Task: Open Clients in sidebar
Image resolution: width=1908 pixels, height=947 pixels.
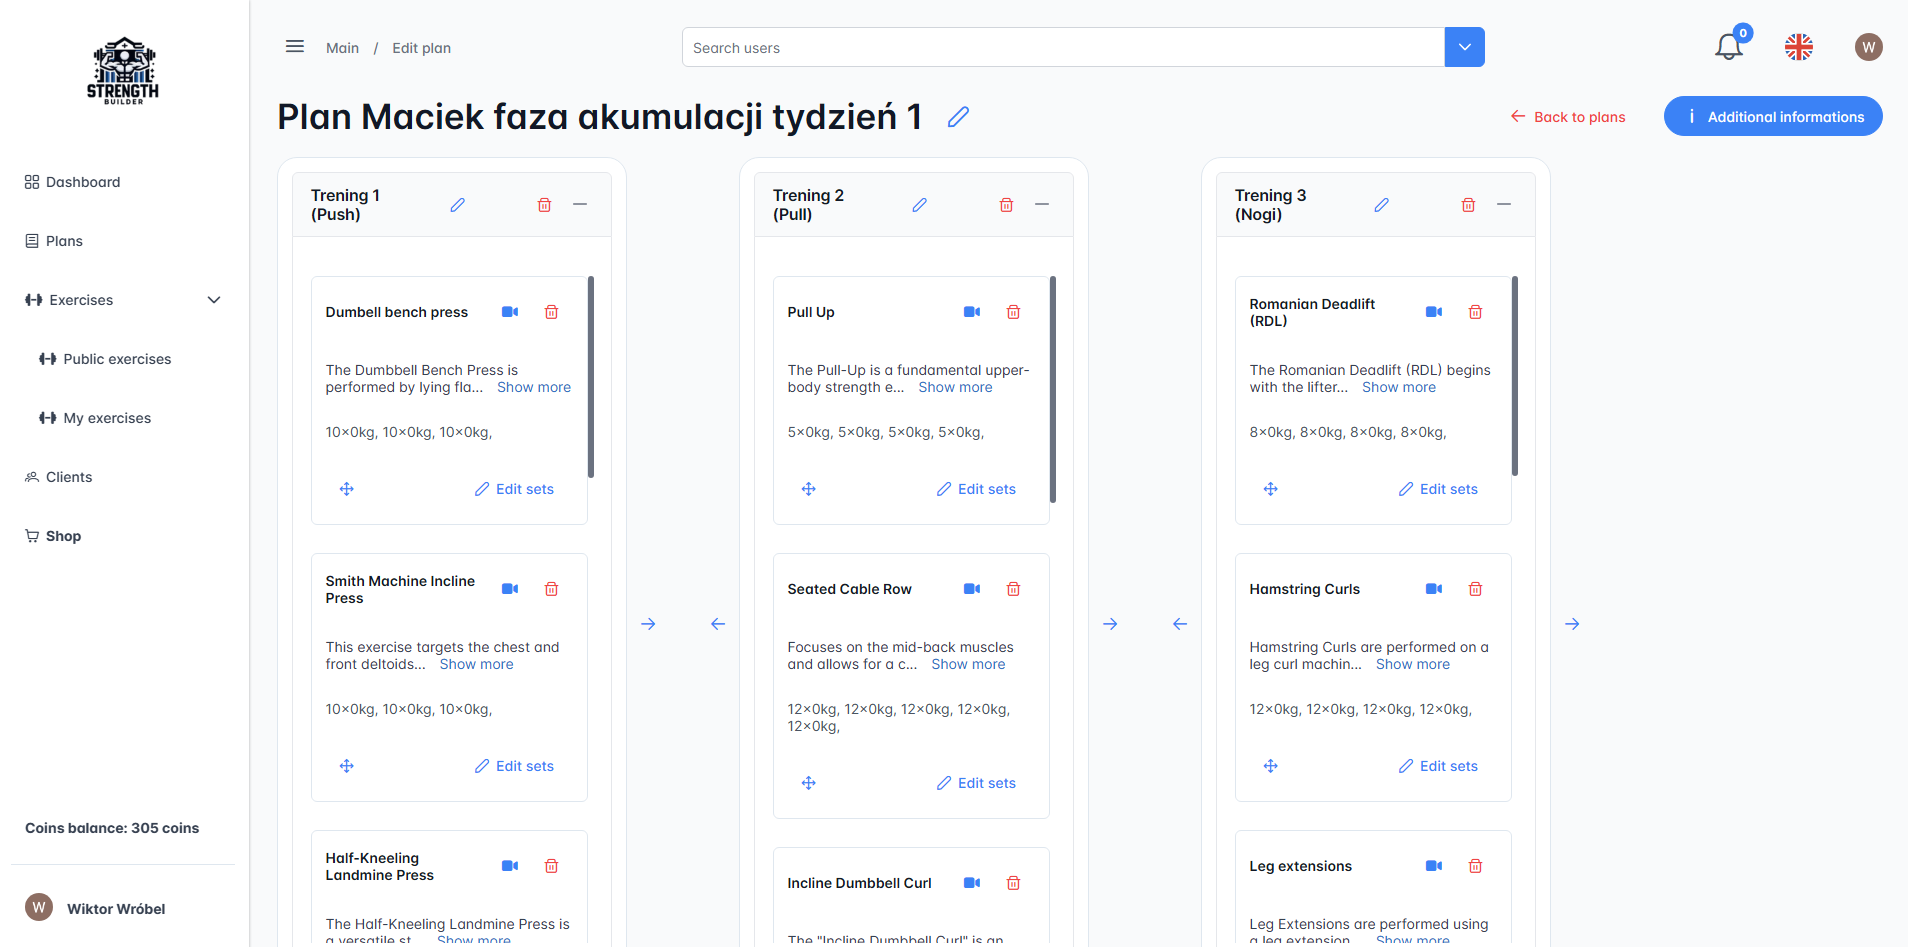Action: [x=58, y=477]
